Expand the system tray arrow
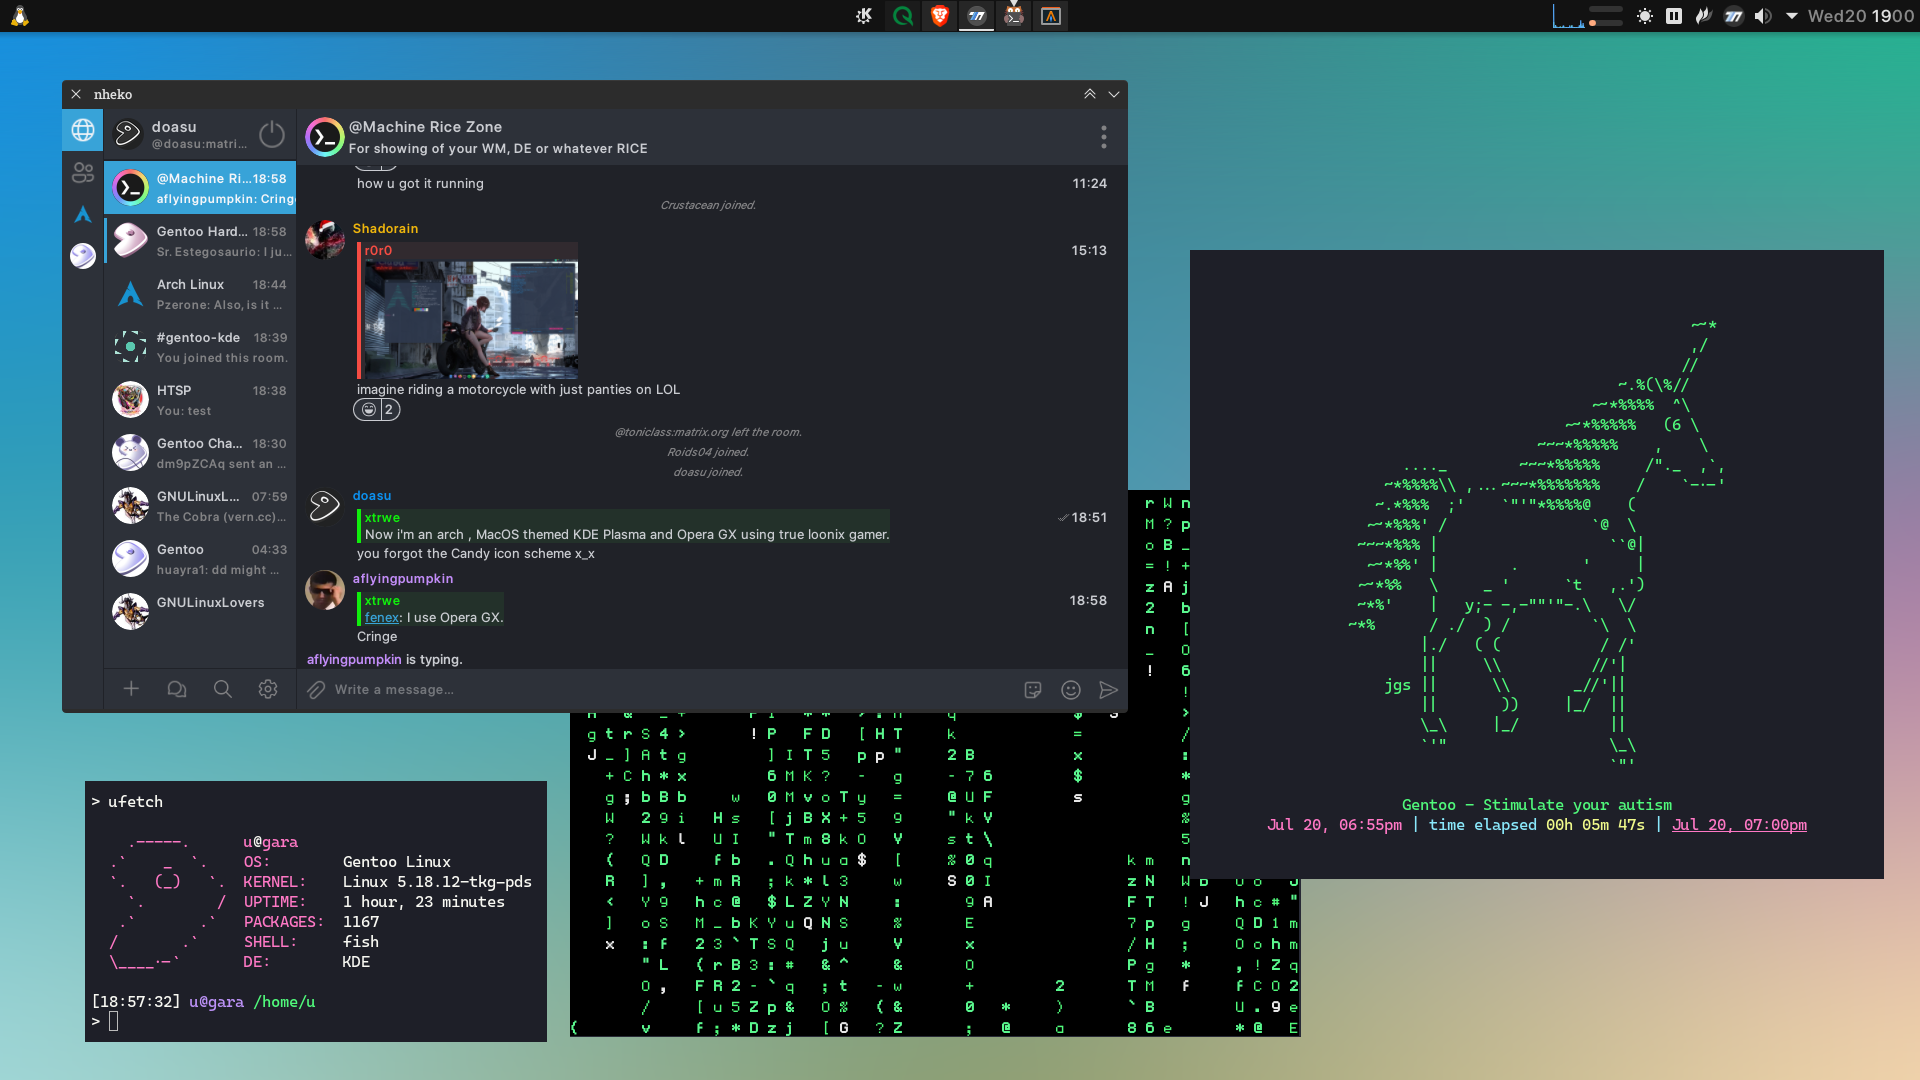 click(x=1791, y=16)
